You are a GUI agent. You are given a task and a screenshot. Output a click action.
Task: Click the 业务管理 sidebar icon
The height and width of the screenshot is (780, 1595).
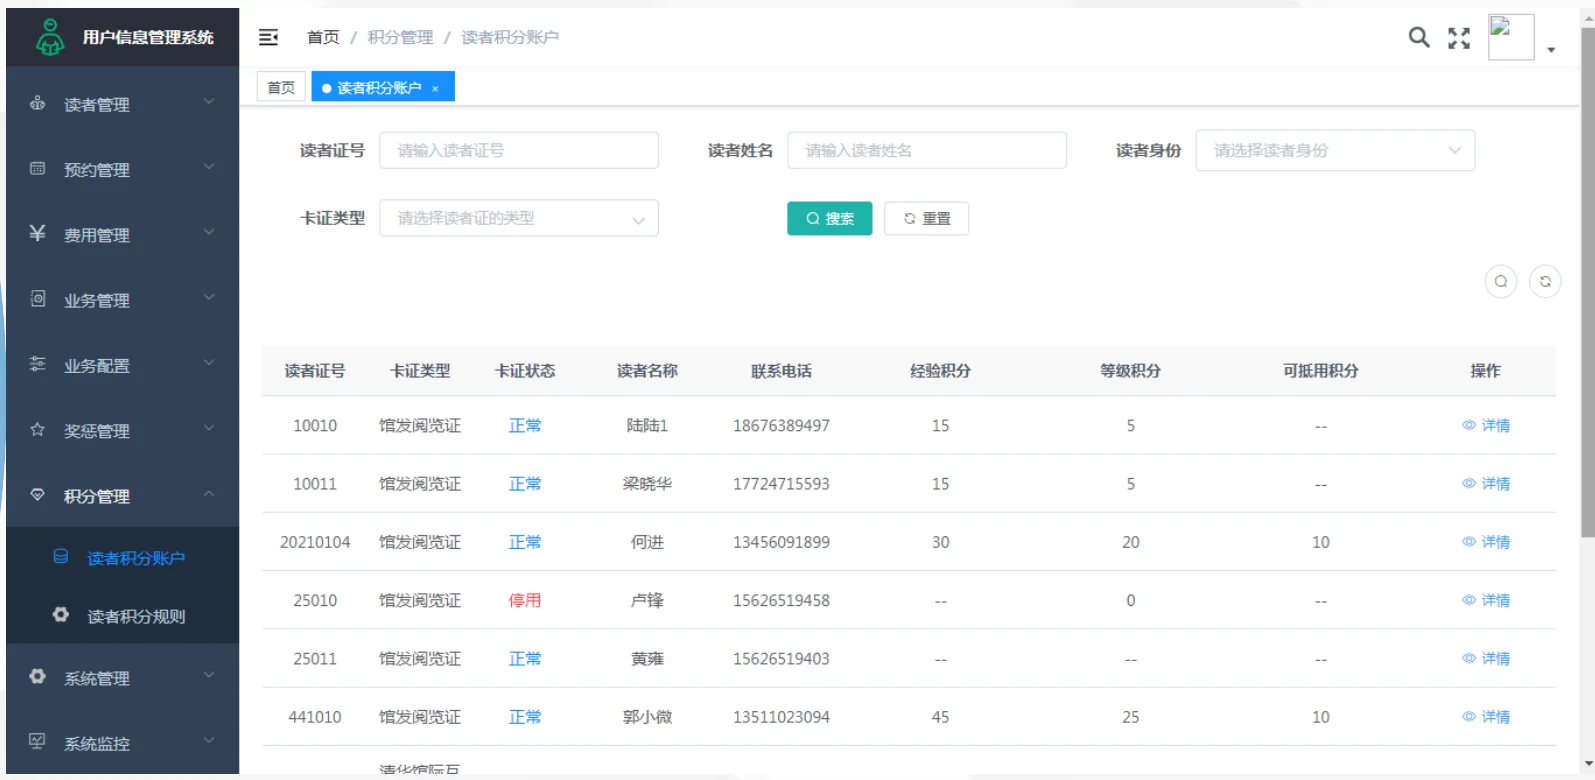(x=38, y=298)
